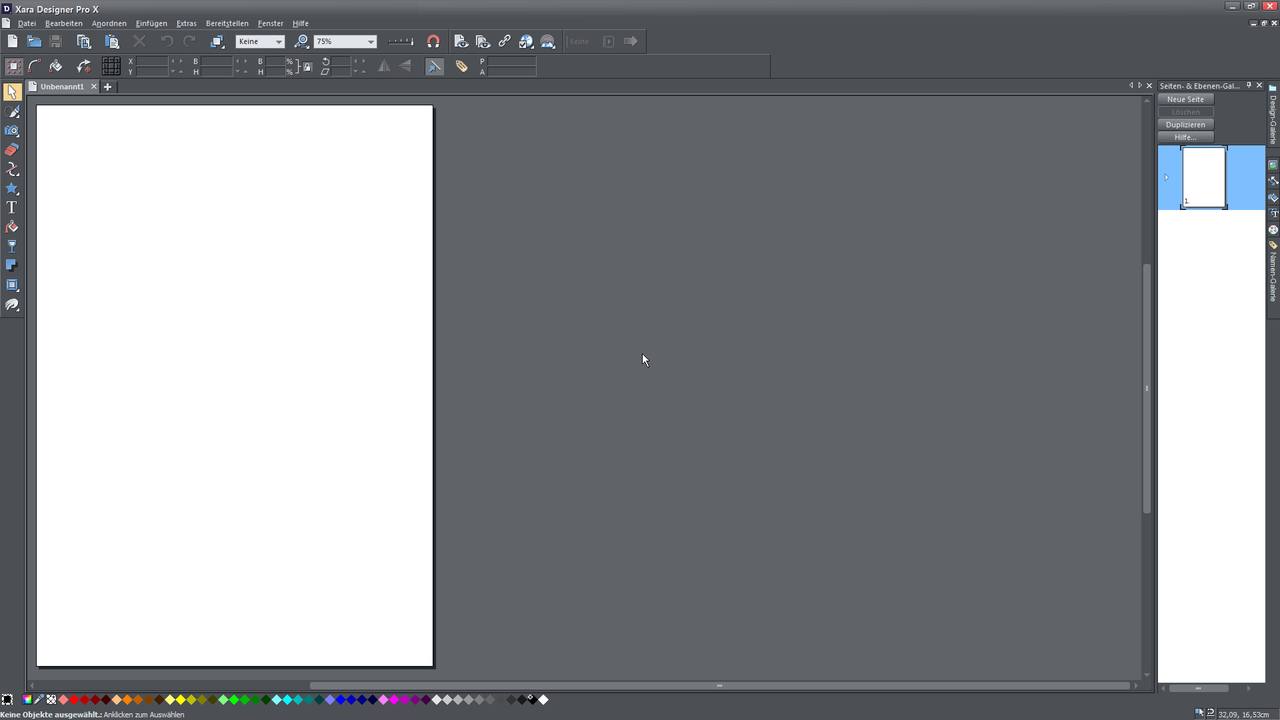This screenshot has width=1280, height=720.
Task: Click previous tab arrow near gallery
Action: (1131, 86)
